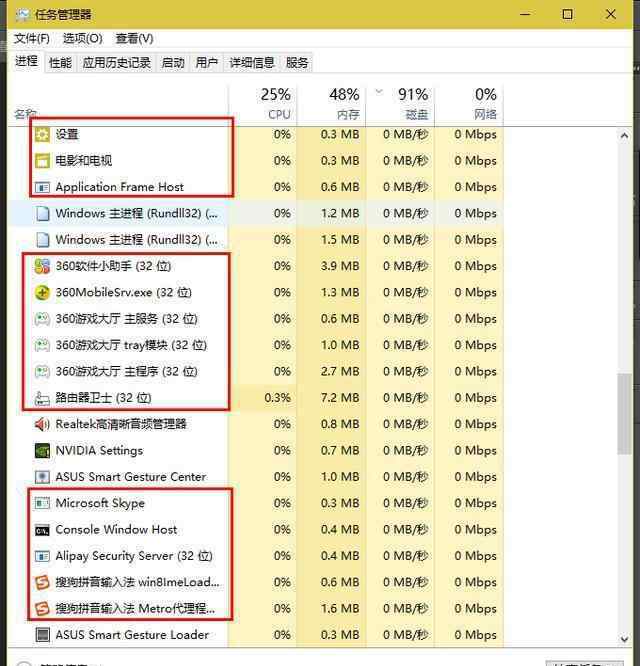This screenshot has height=666, width=640.
Task: Switch to the 服务 tab
Action: [297, 63]
